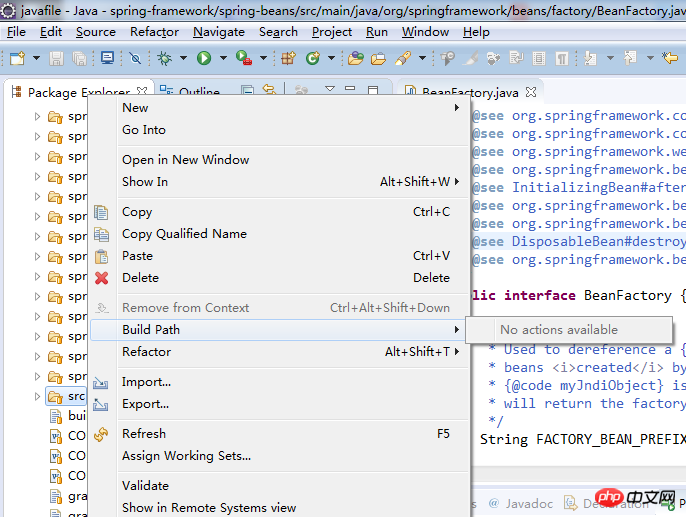Viewport: 686px width, 517px height.
Task: Click the Previous Annotation icon
Action: click(x=630, y=58)
